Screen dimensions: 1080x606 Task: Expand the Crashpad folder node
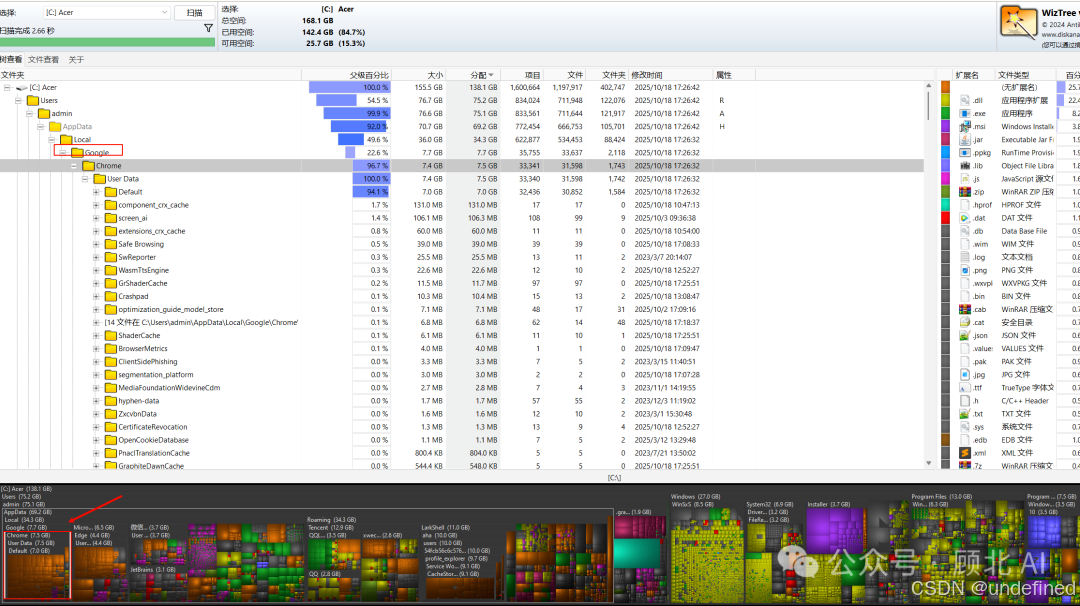(x=96, y=297)
